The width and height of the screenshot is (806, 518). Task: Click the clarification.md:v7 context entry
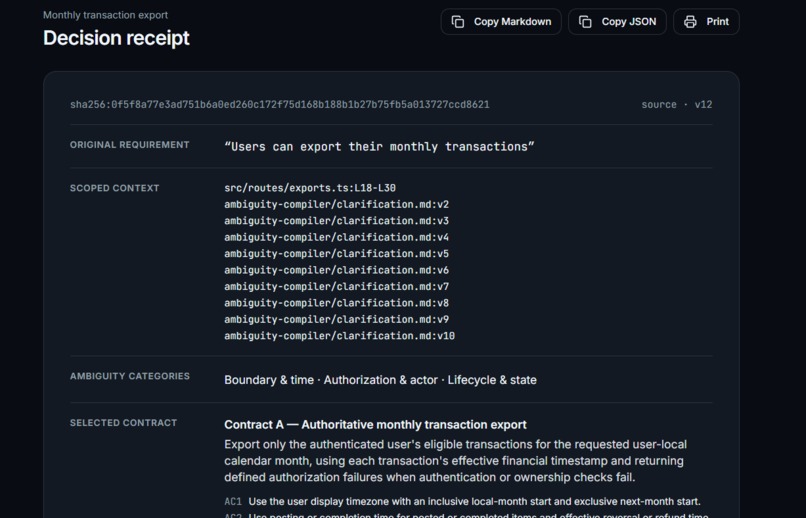(x=337, y=287)
